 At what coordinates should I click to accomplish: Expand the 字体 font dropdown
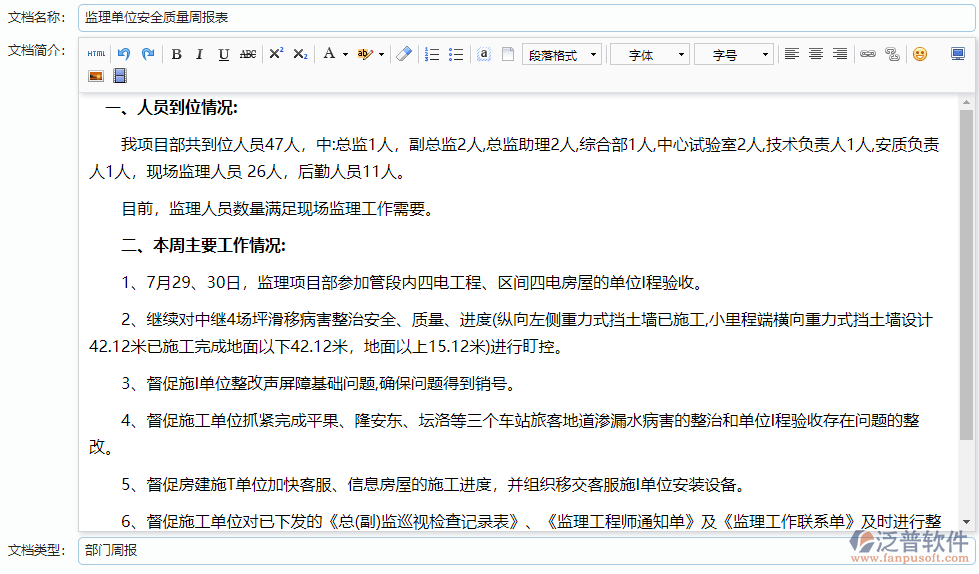click(x=650, y=55)
